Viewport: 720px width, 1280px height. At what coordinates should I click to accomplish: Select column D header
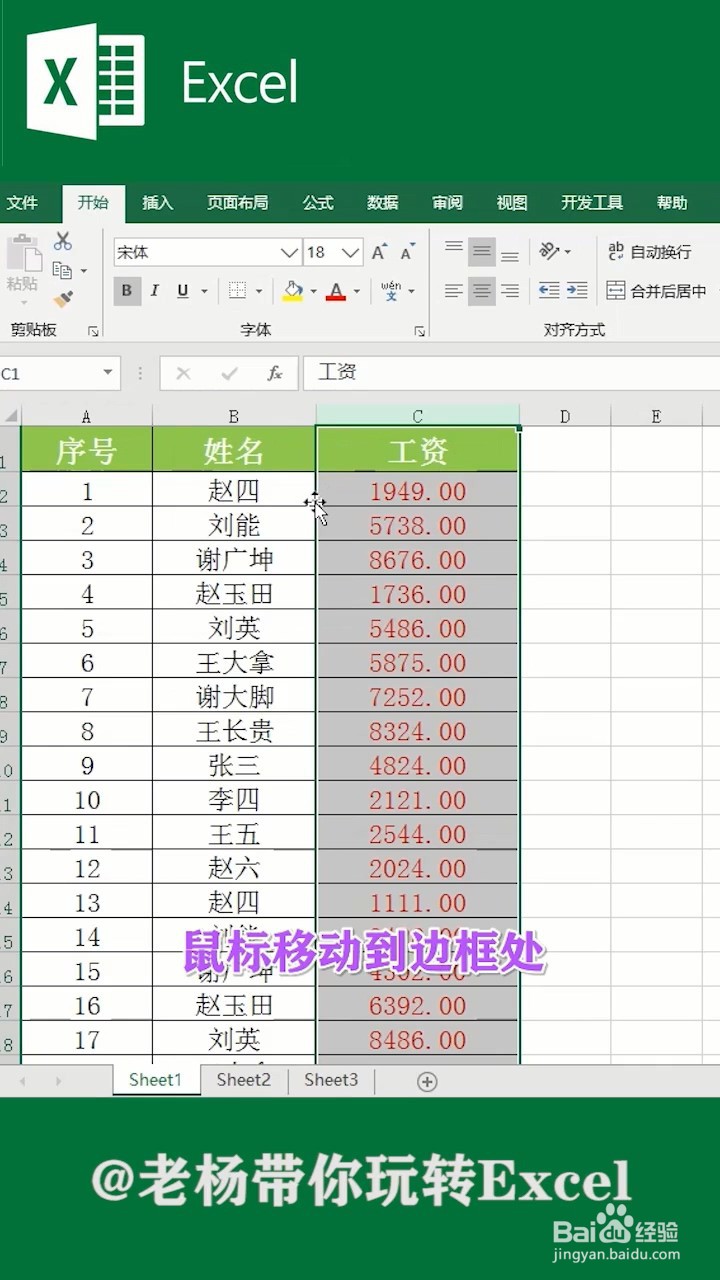point(565,416)
